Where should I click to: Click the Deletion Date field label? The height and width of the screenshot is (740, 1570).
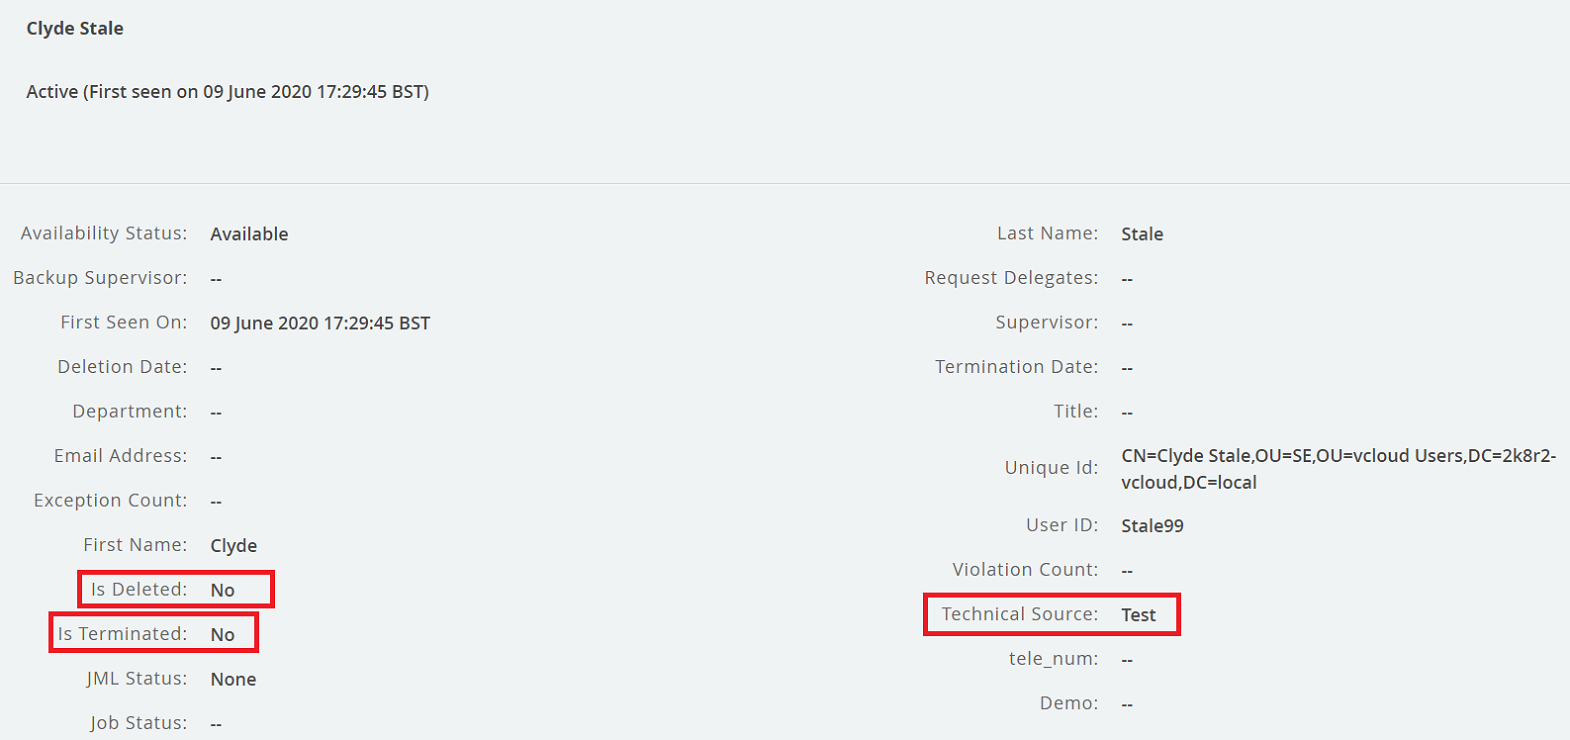(122, 367)
